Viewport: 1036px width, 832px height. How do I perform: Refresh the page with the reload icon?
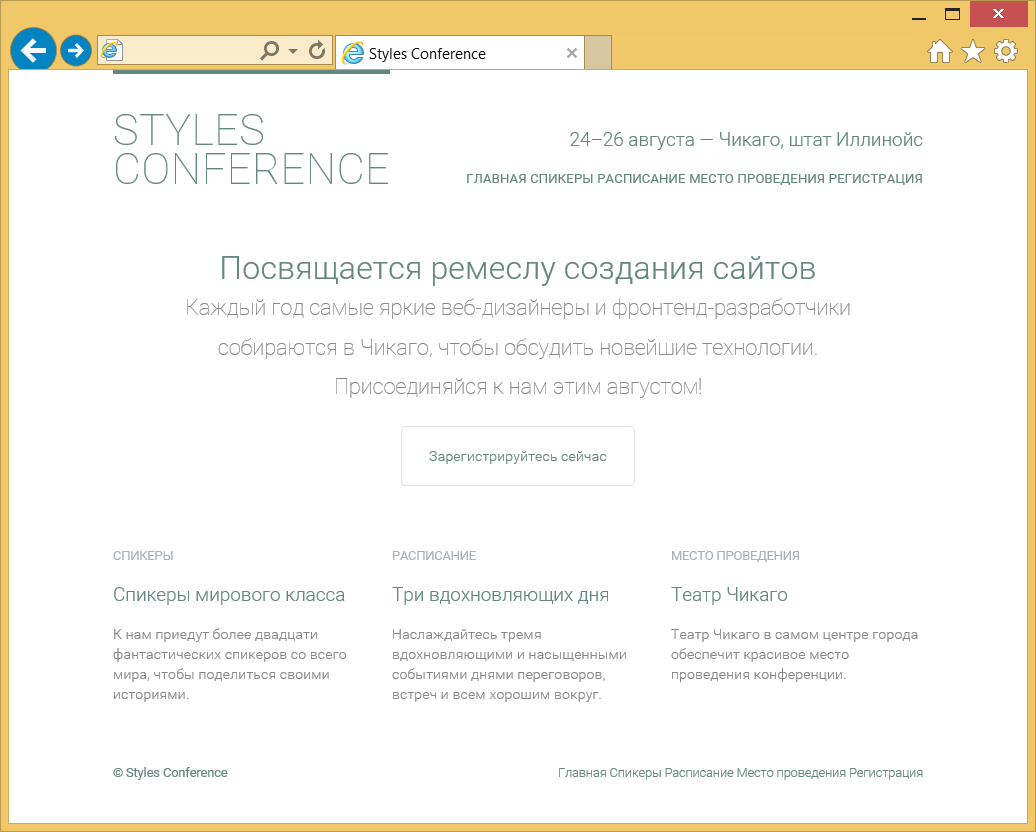point(318,51)
